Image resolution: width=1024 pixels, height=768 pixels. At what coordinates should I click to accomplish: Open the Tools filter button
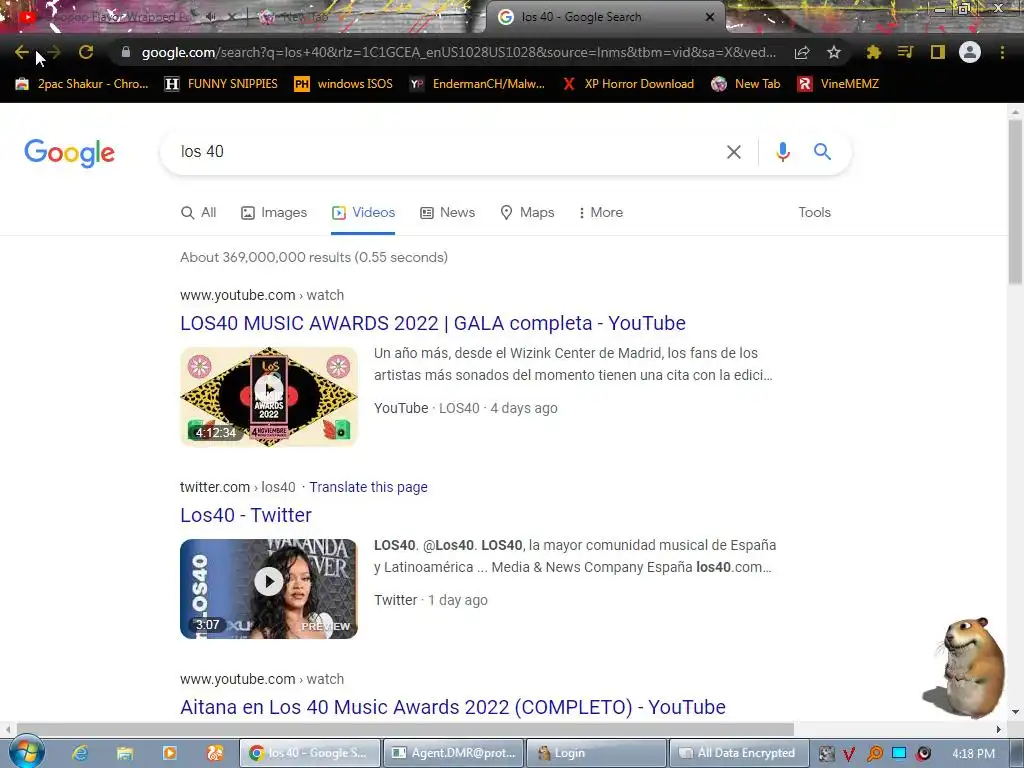point(814,213)
